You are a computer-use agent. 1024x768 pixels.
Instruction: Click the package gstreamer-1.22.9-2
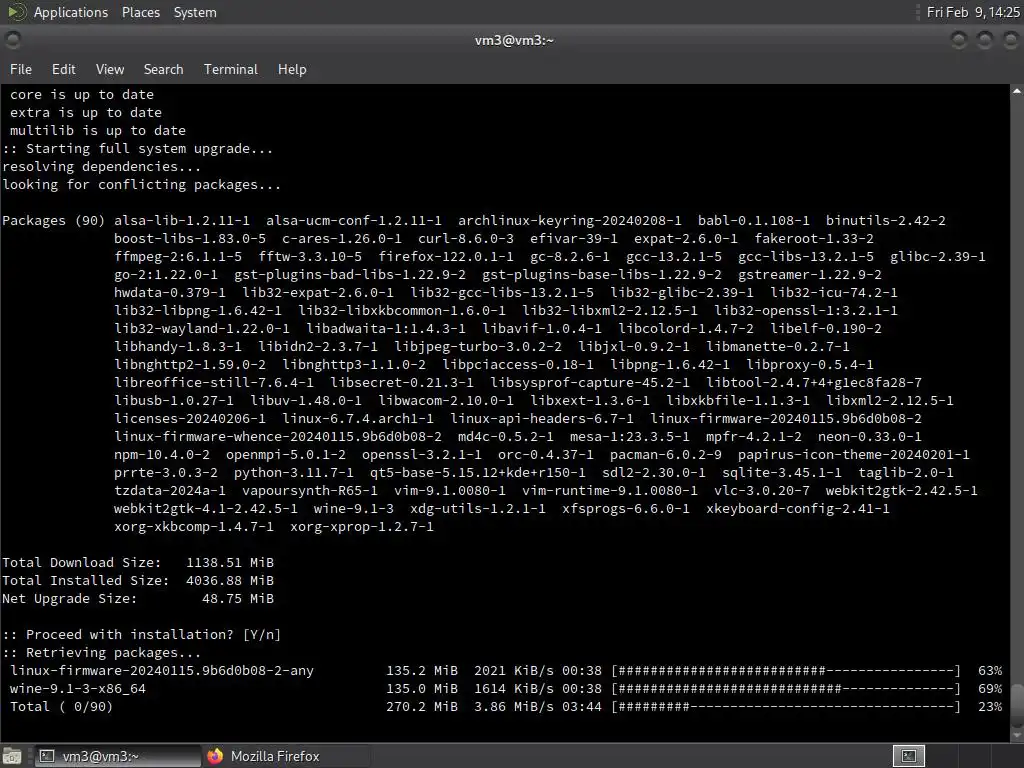point(810,275)
